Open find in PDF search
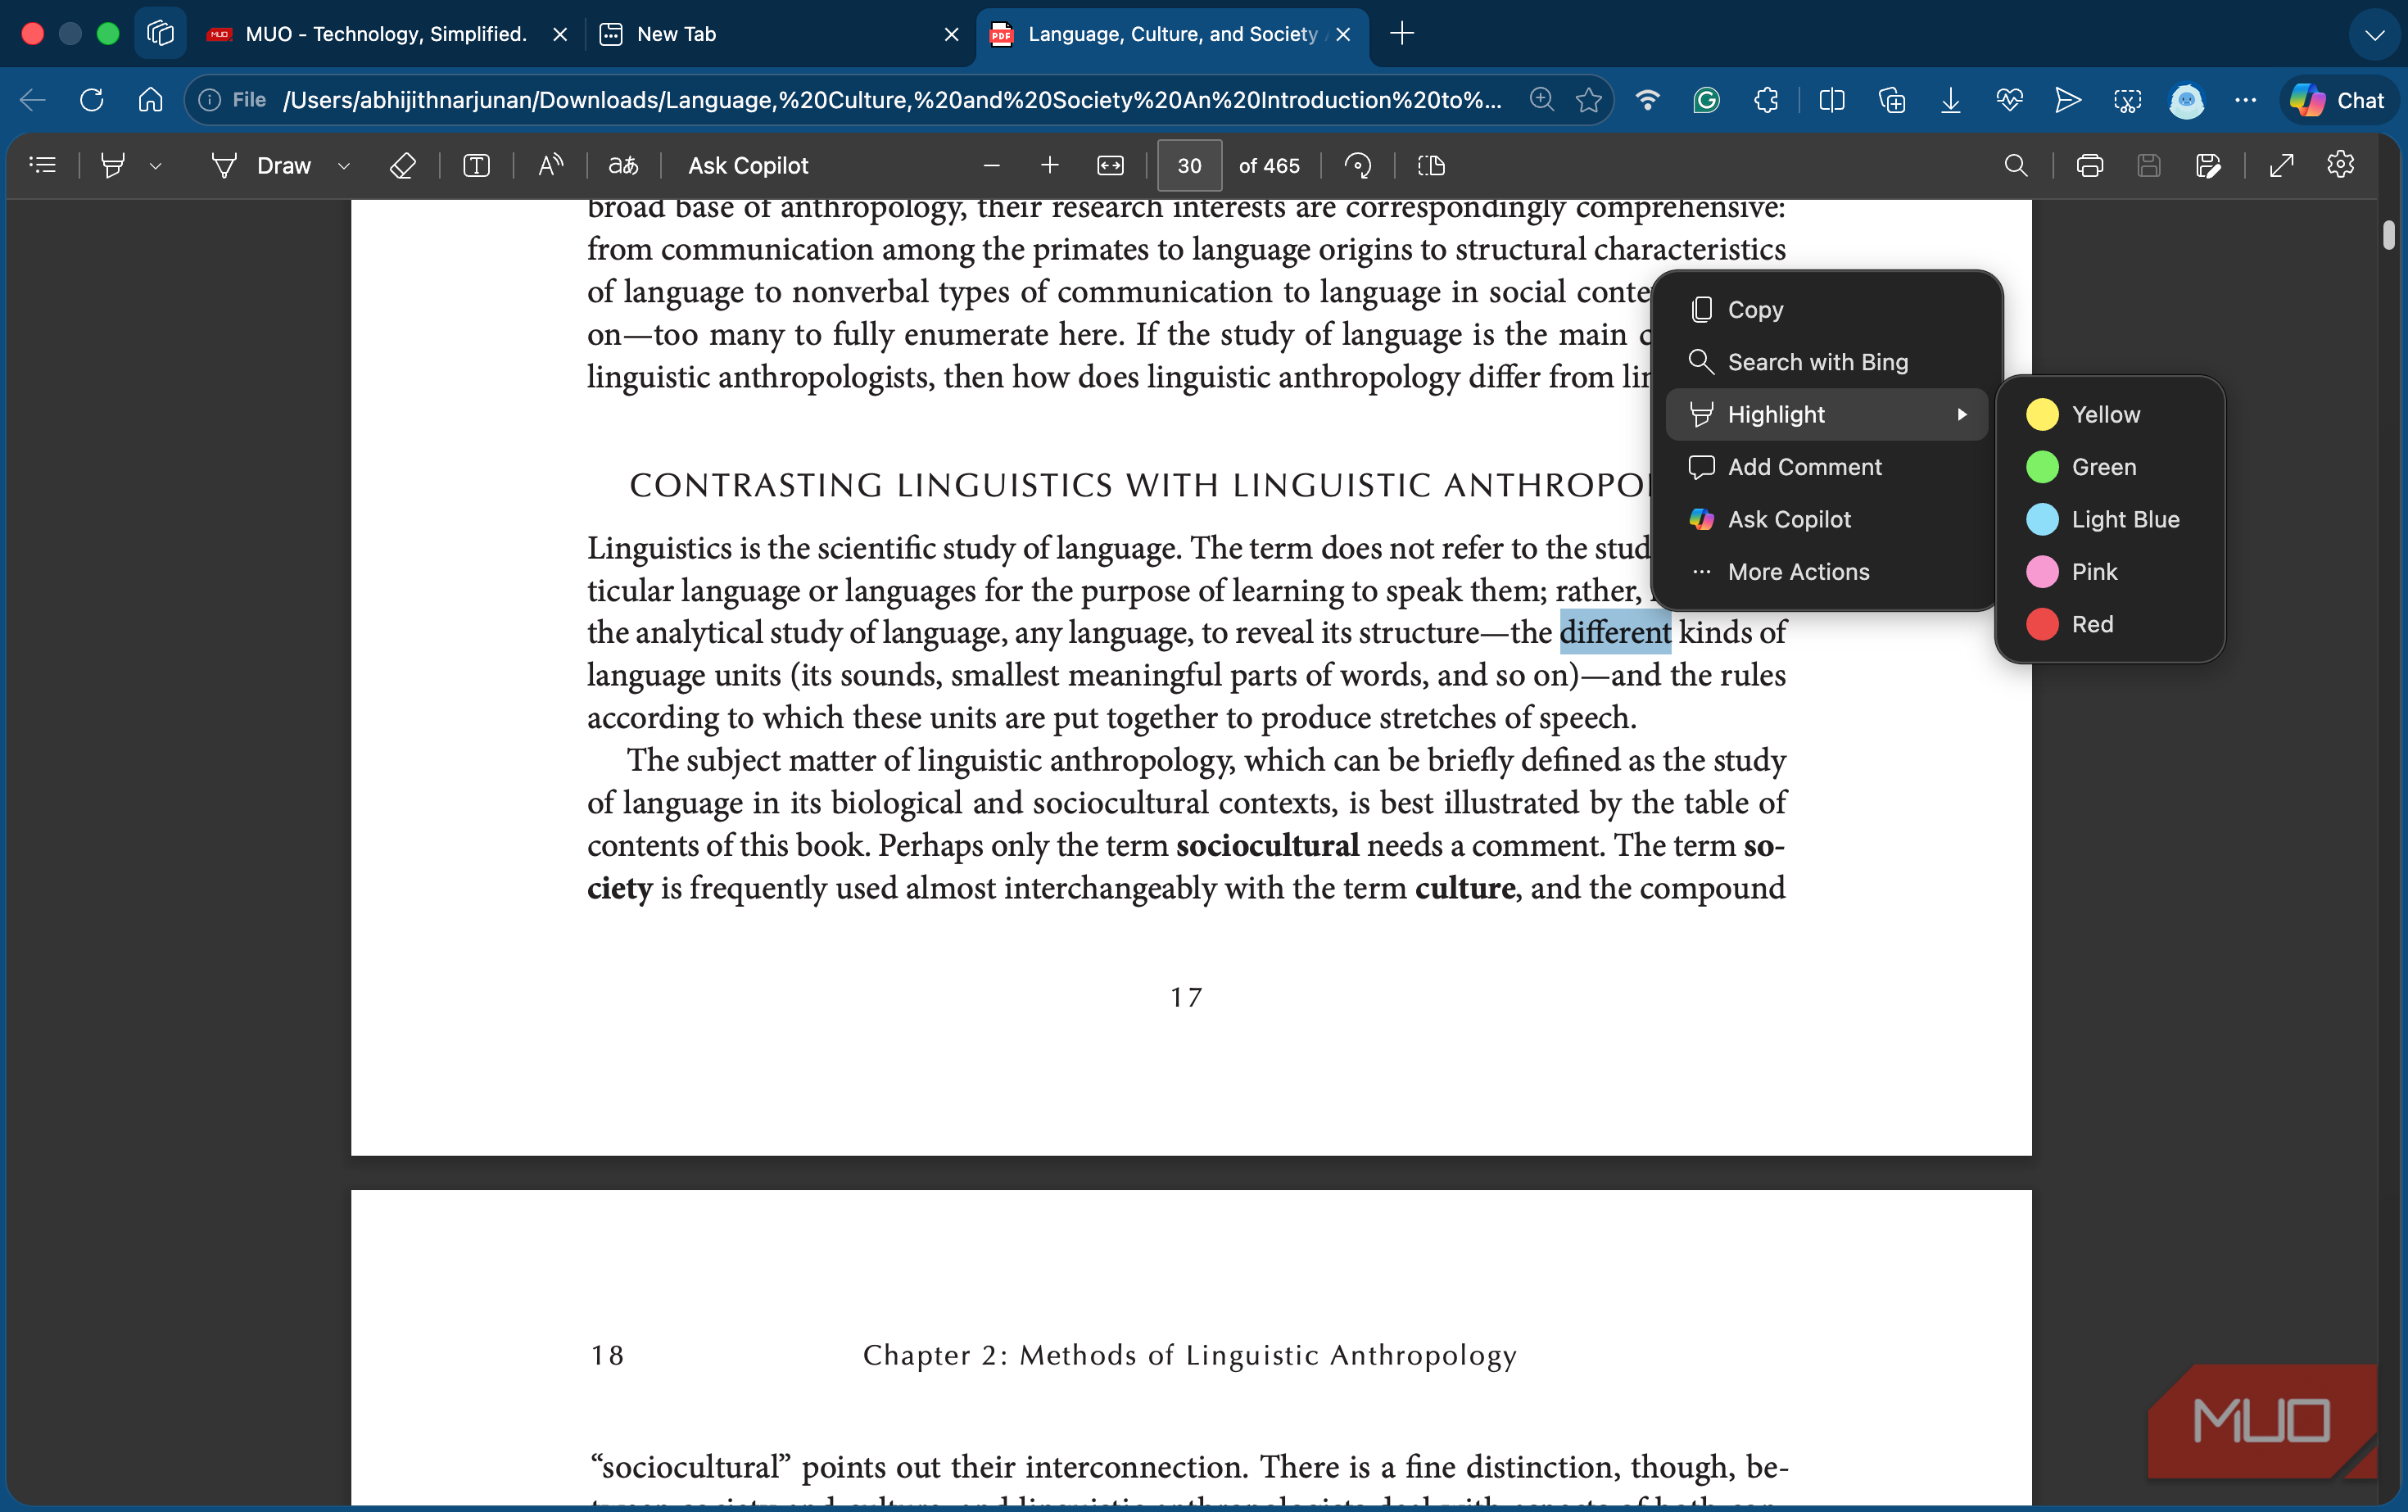 coord(2017,165)
